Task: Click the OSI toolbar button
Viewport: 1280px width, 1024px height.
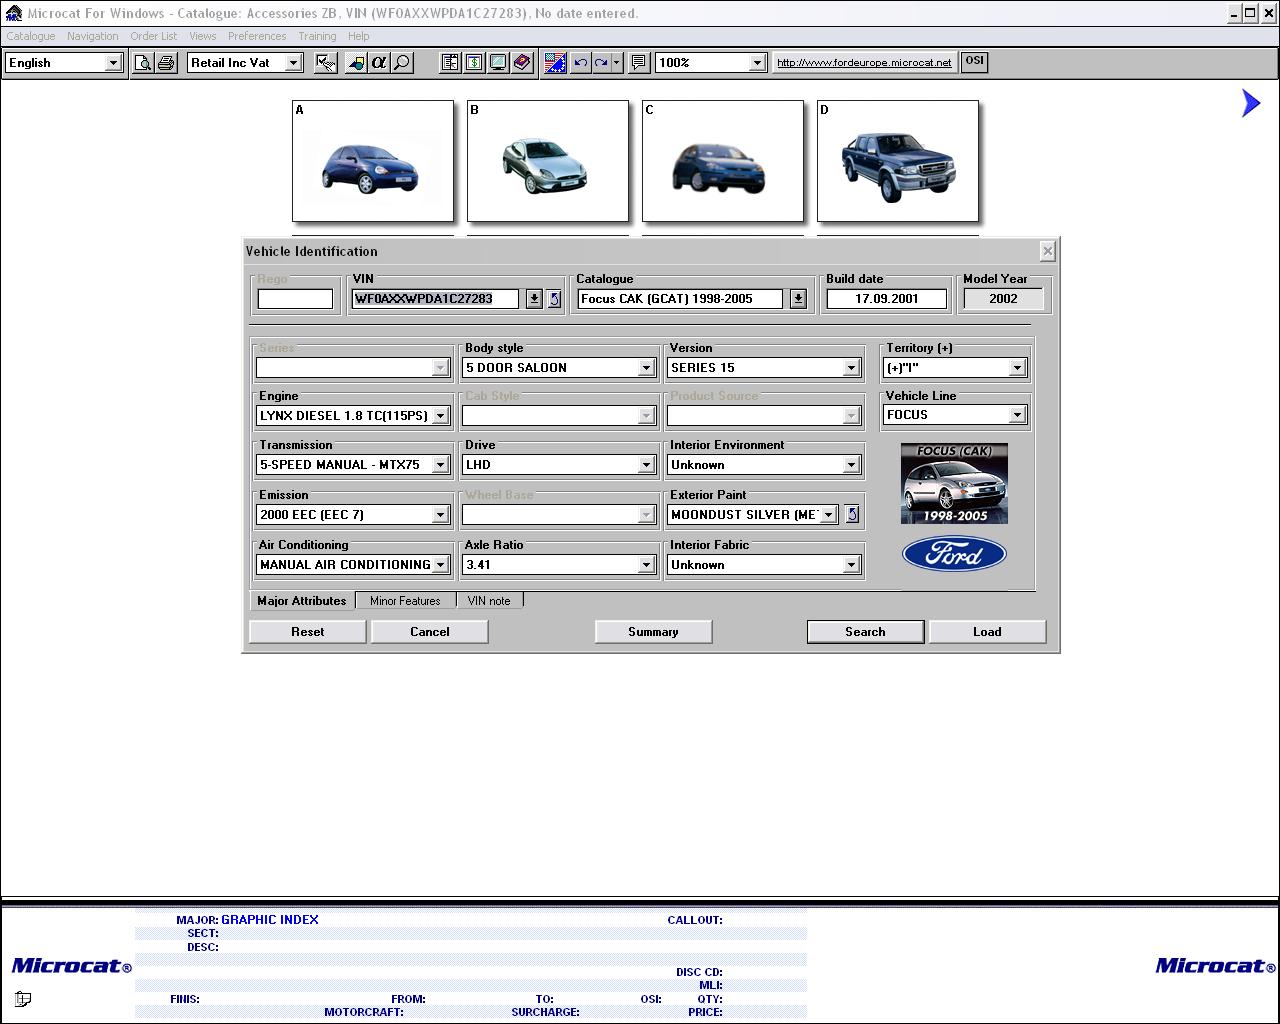Action: coord(974,62)
